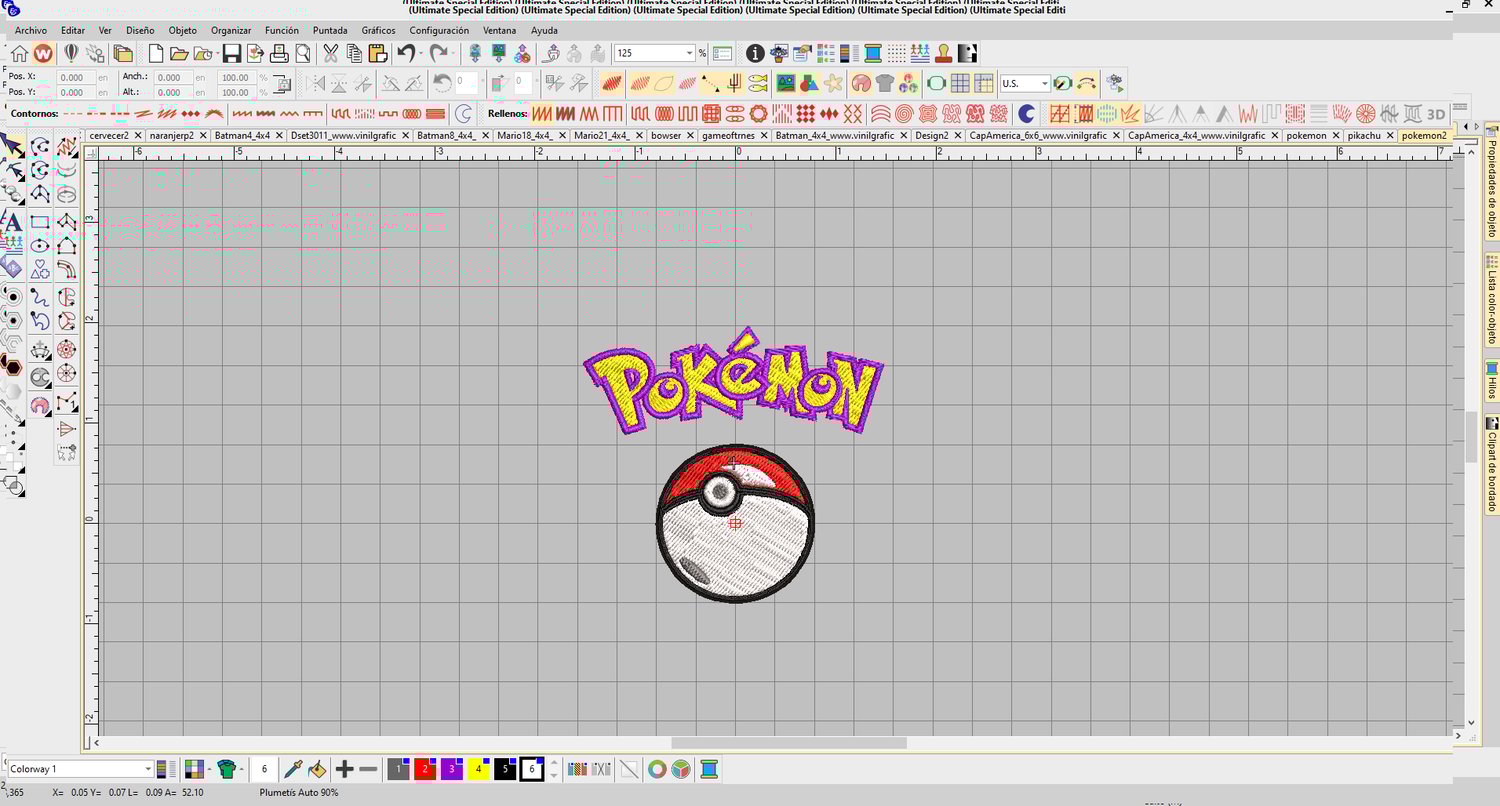1500x806 pixels.
Task: Select the arrow selection tool in toolbox
Action: click(x=12, y=146)
